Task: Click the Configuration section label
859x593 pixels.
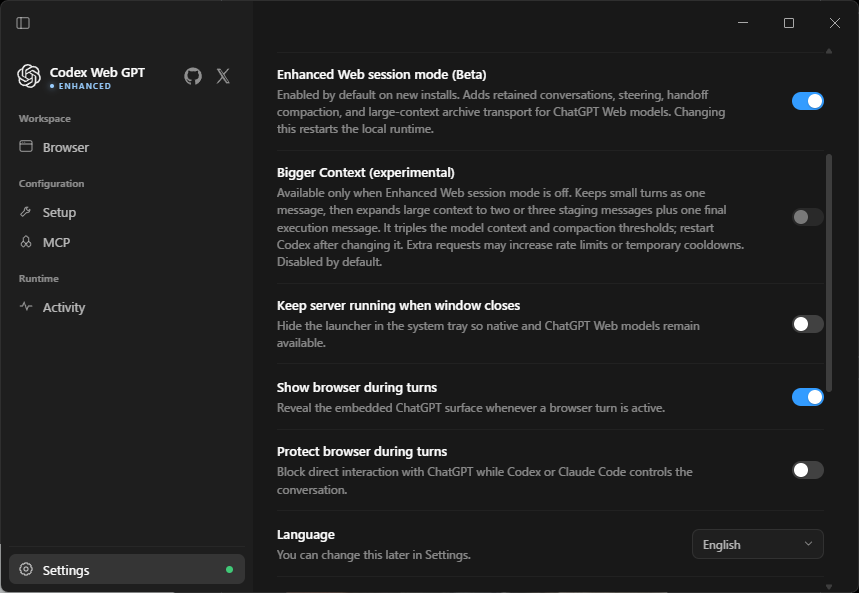Action: coord(51,184)
